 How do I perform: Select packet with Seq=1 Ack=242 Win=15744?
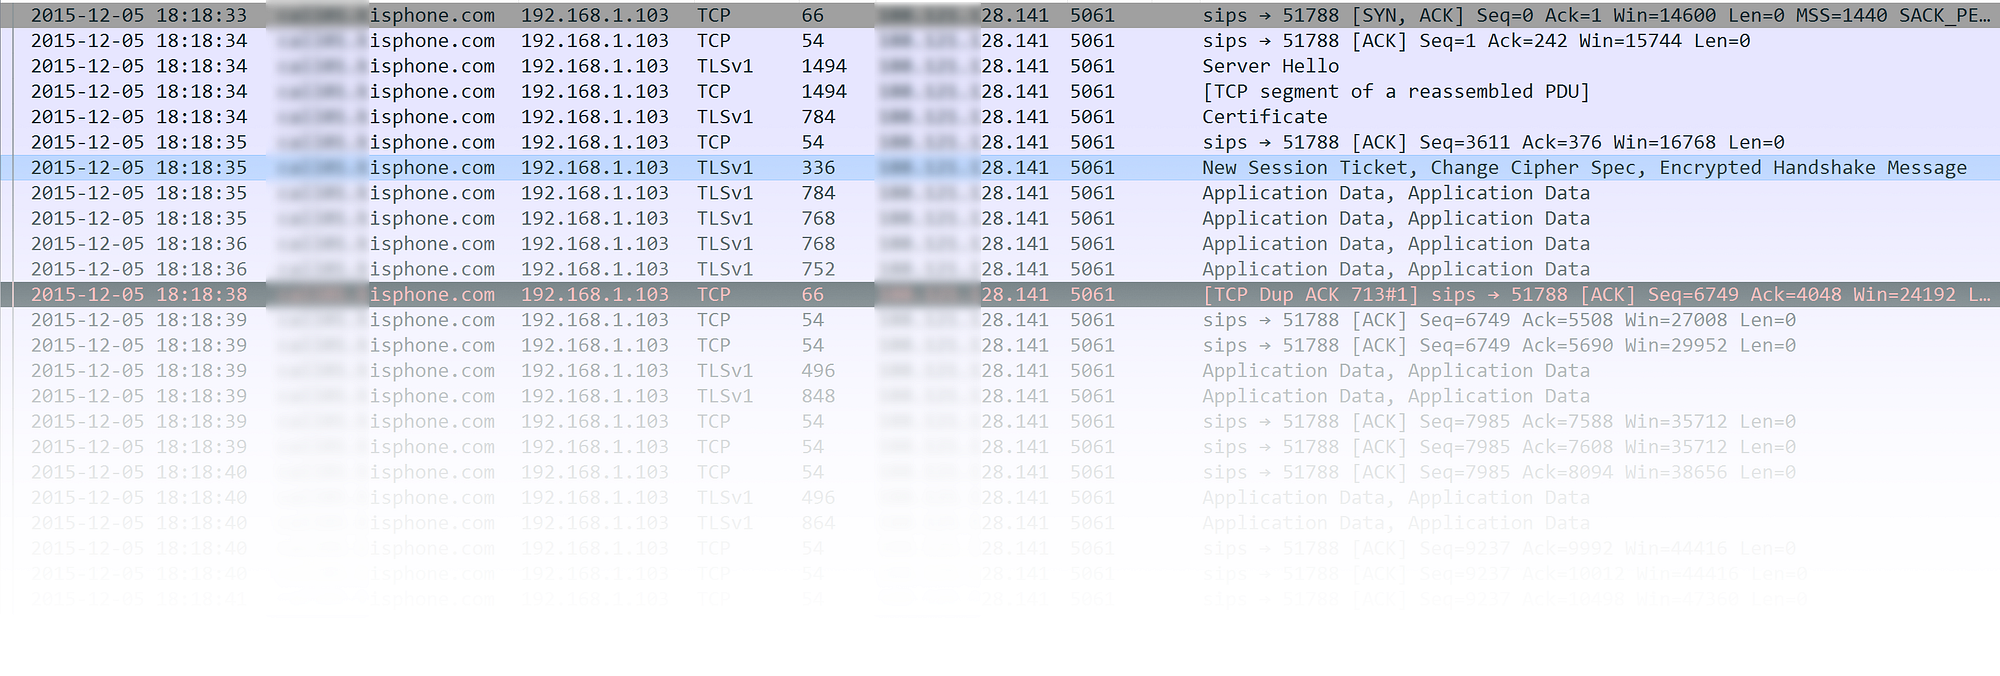pyautogui.click(x=1000, y=41)
